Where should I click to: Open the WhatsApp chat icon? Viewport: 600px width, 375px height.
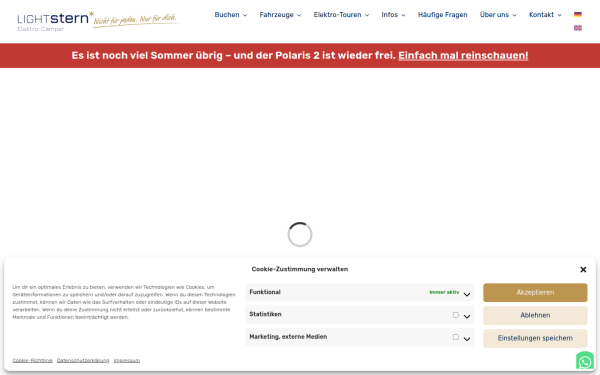pos(585,361)
